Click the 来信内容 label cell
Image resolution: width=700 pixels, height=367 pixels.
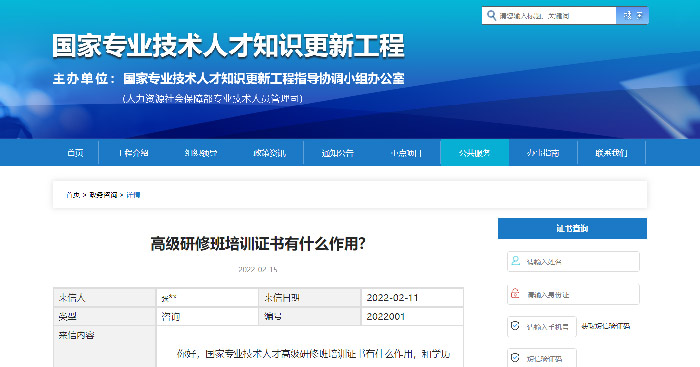click(104, 346)
